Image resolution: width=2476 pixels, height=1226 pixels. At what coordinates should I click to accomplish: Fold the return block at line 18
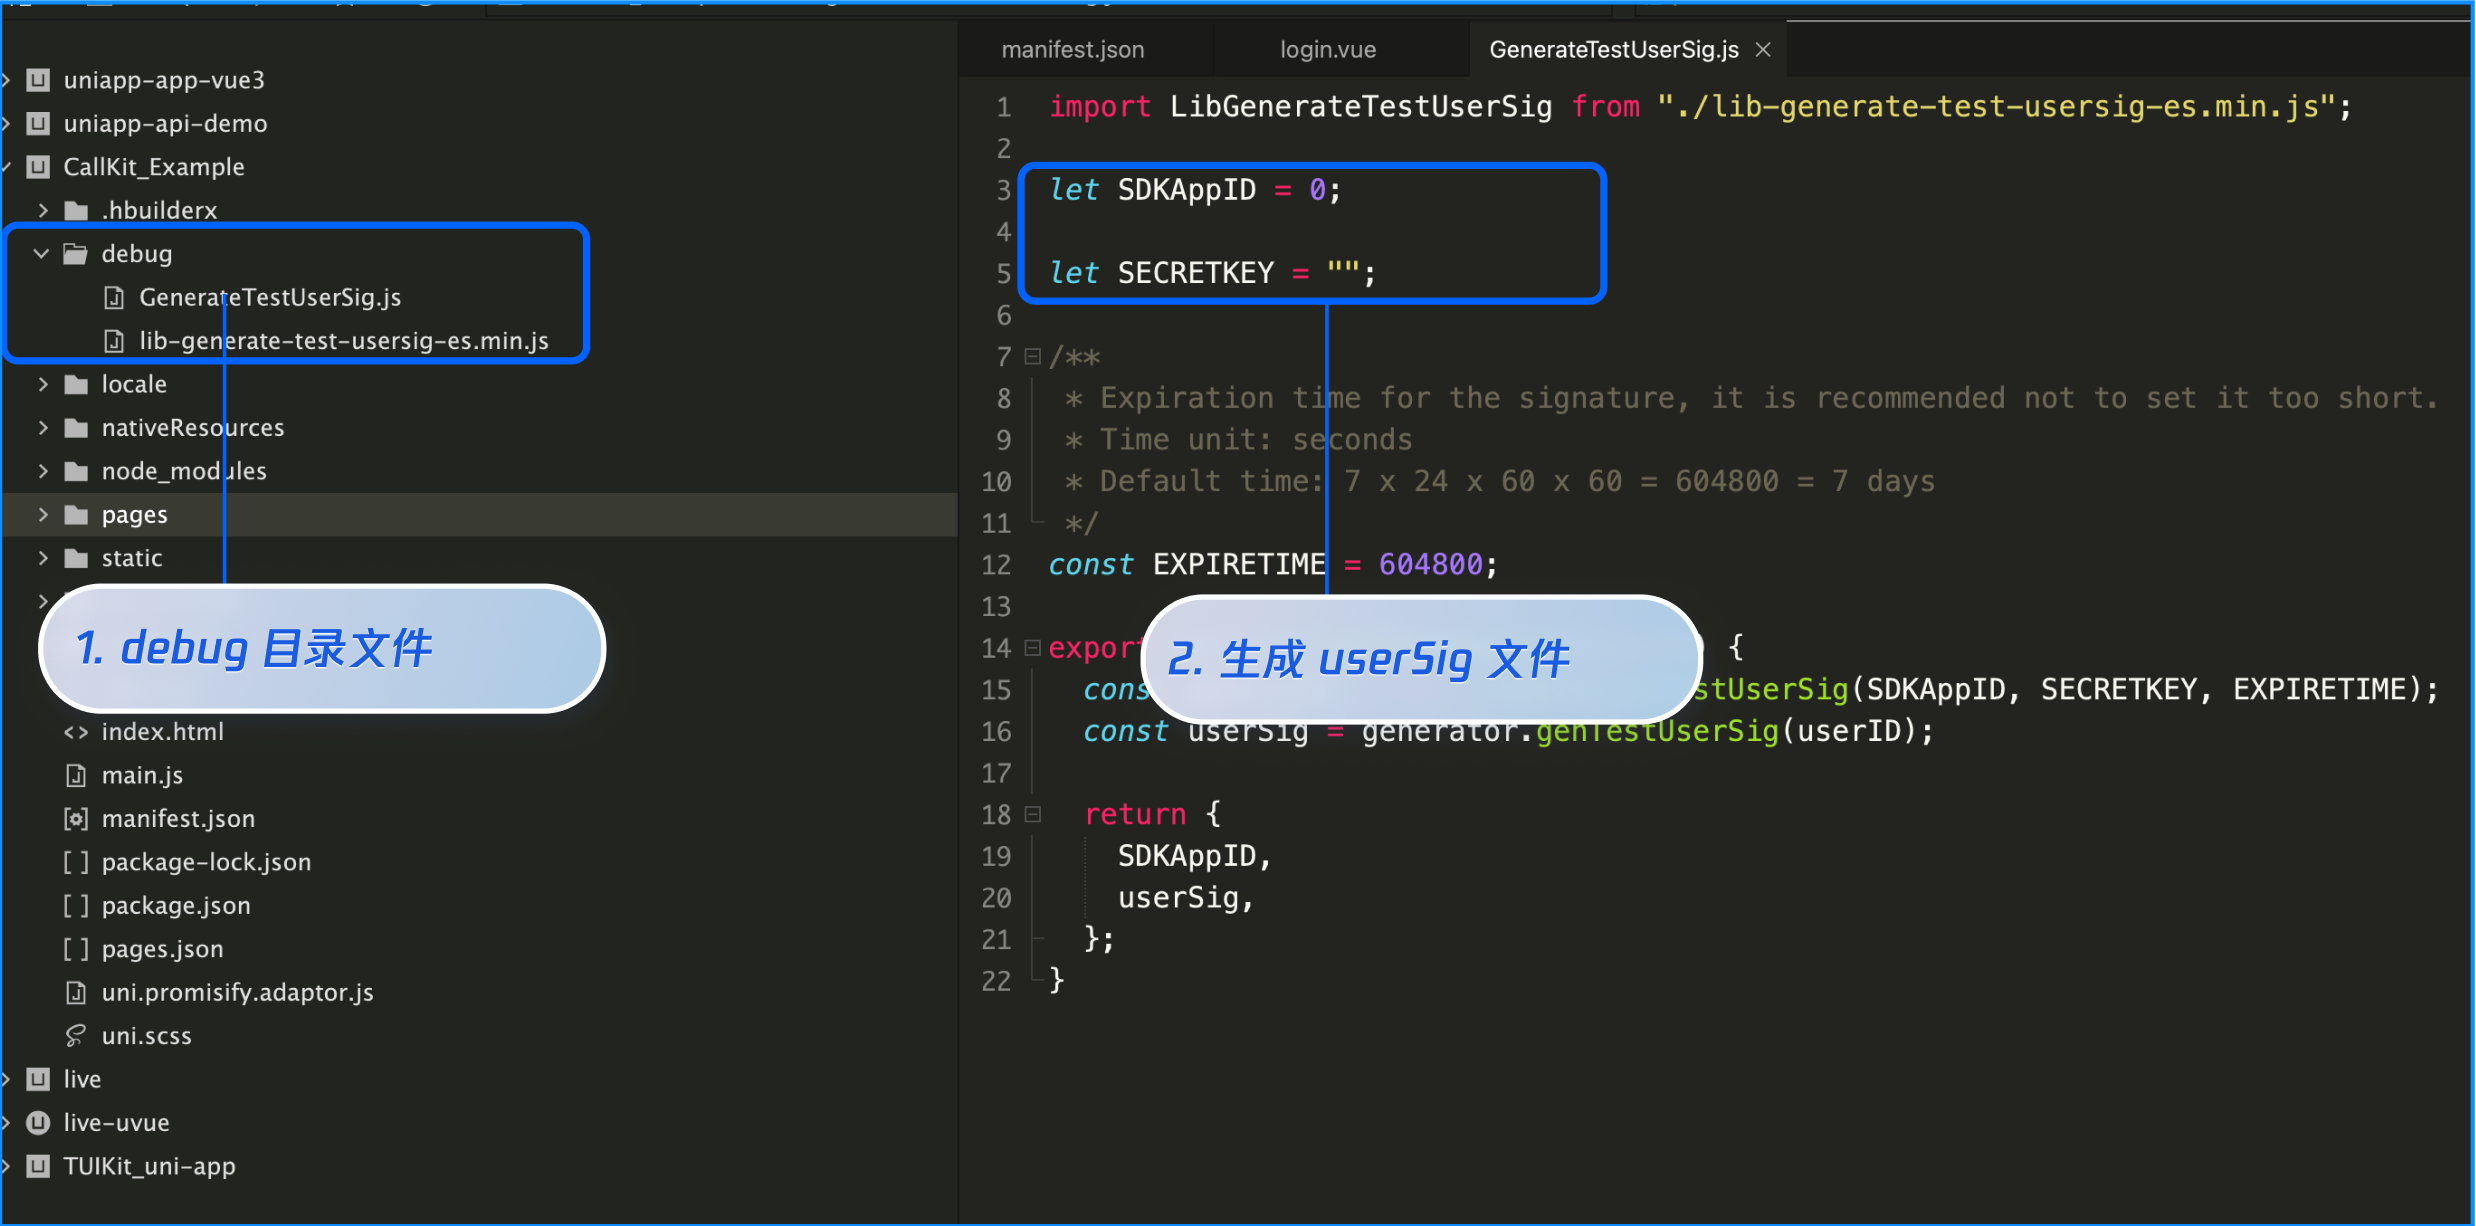(1033, 814)
